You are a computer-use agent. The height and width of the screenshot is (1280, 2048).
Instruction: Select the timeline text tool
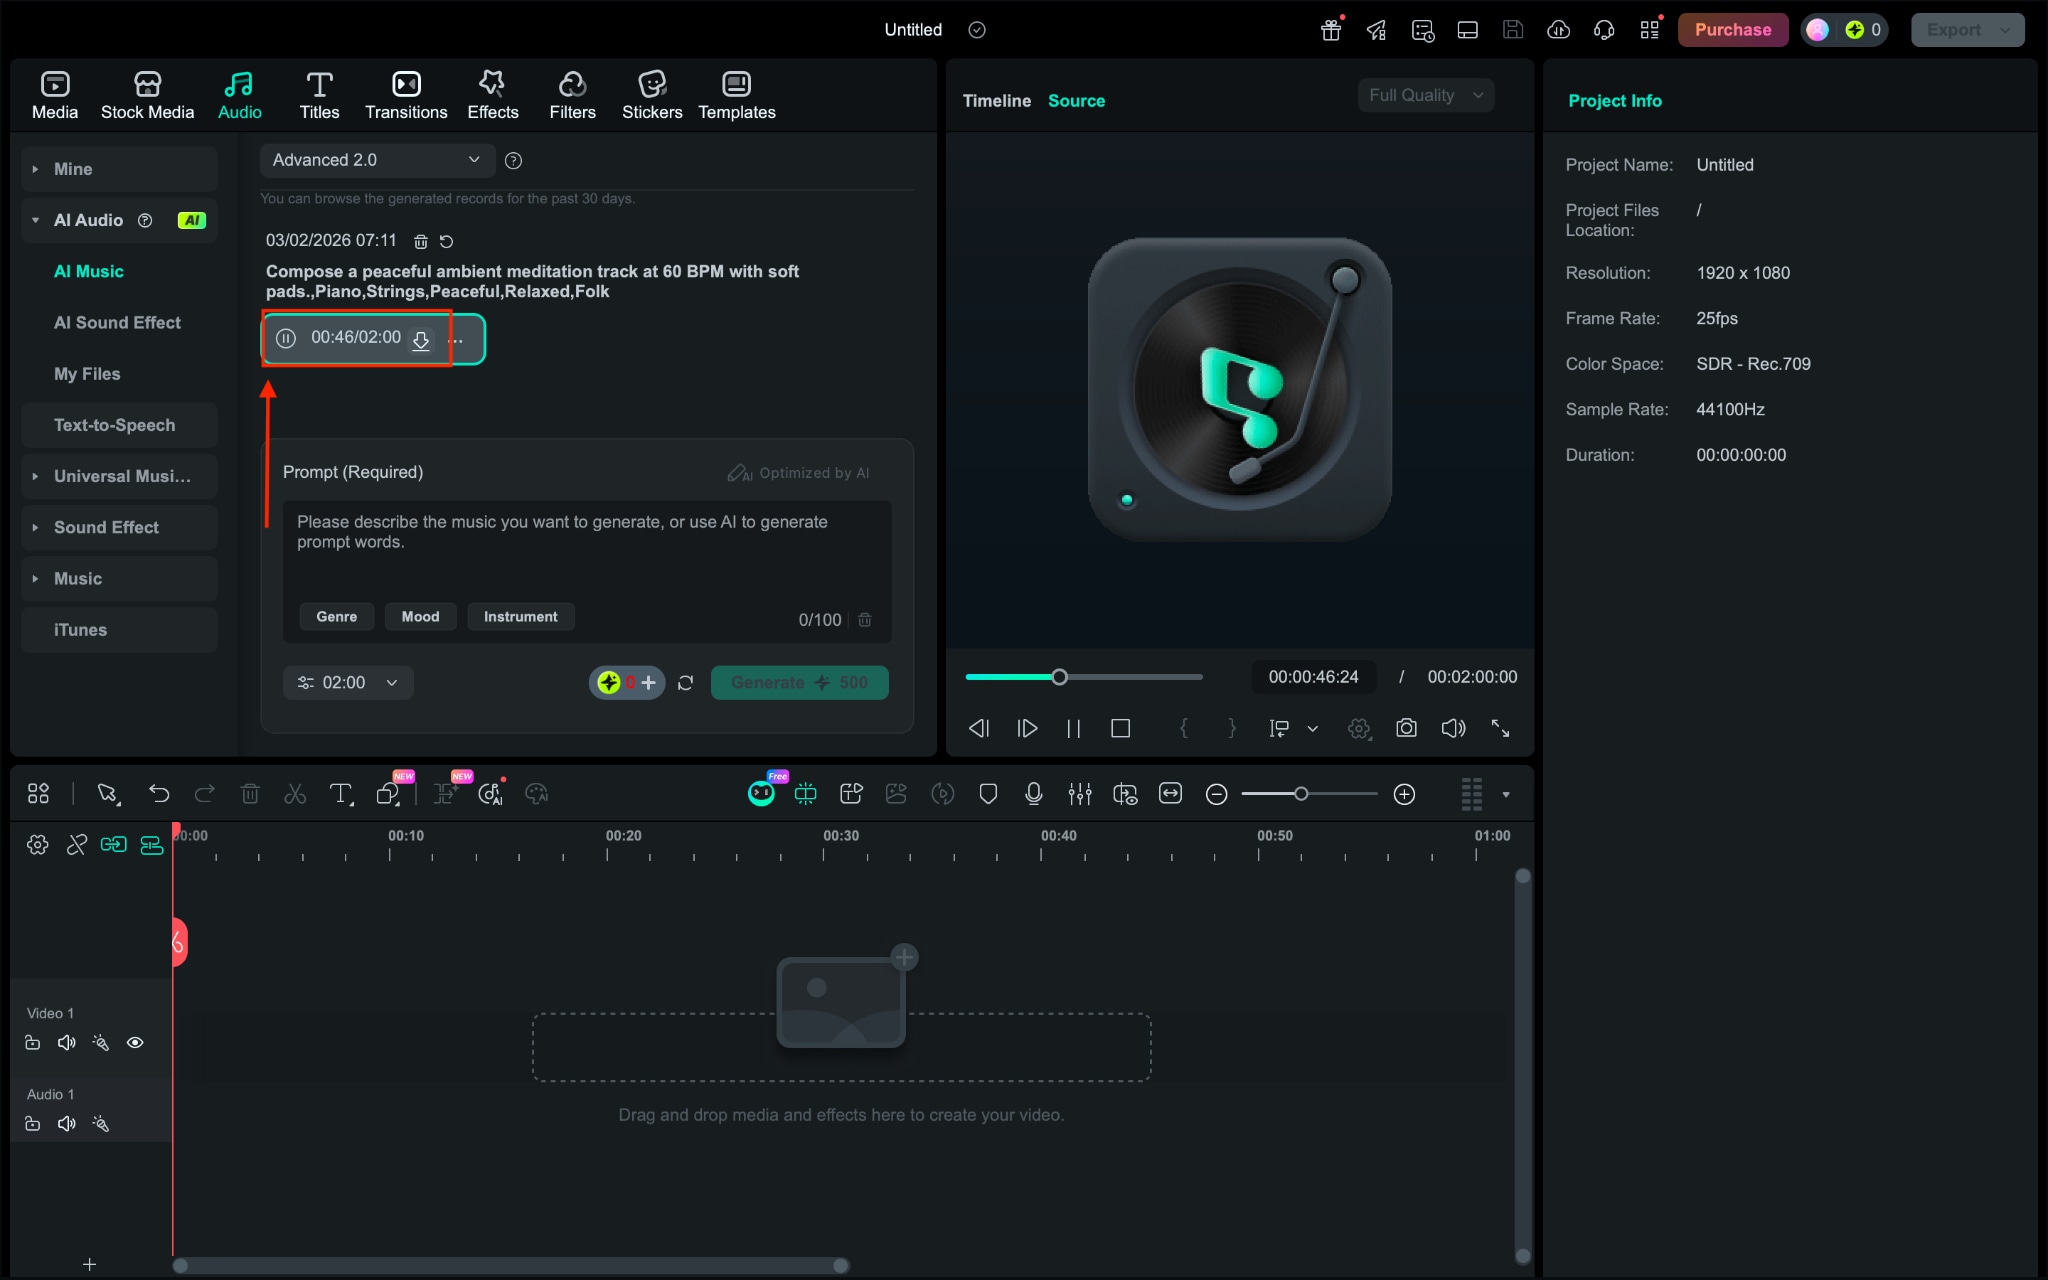(341, 794)
